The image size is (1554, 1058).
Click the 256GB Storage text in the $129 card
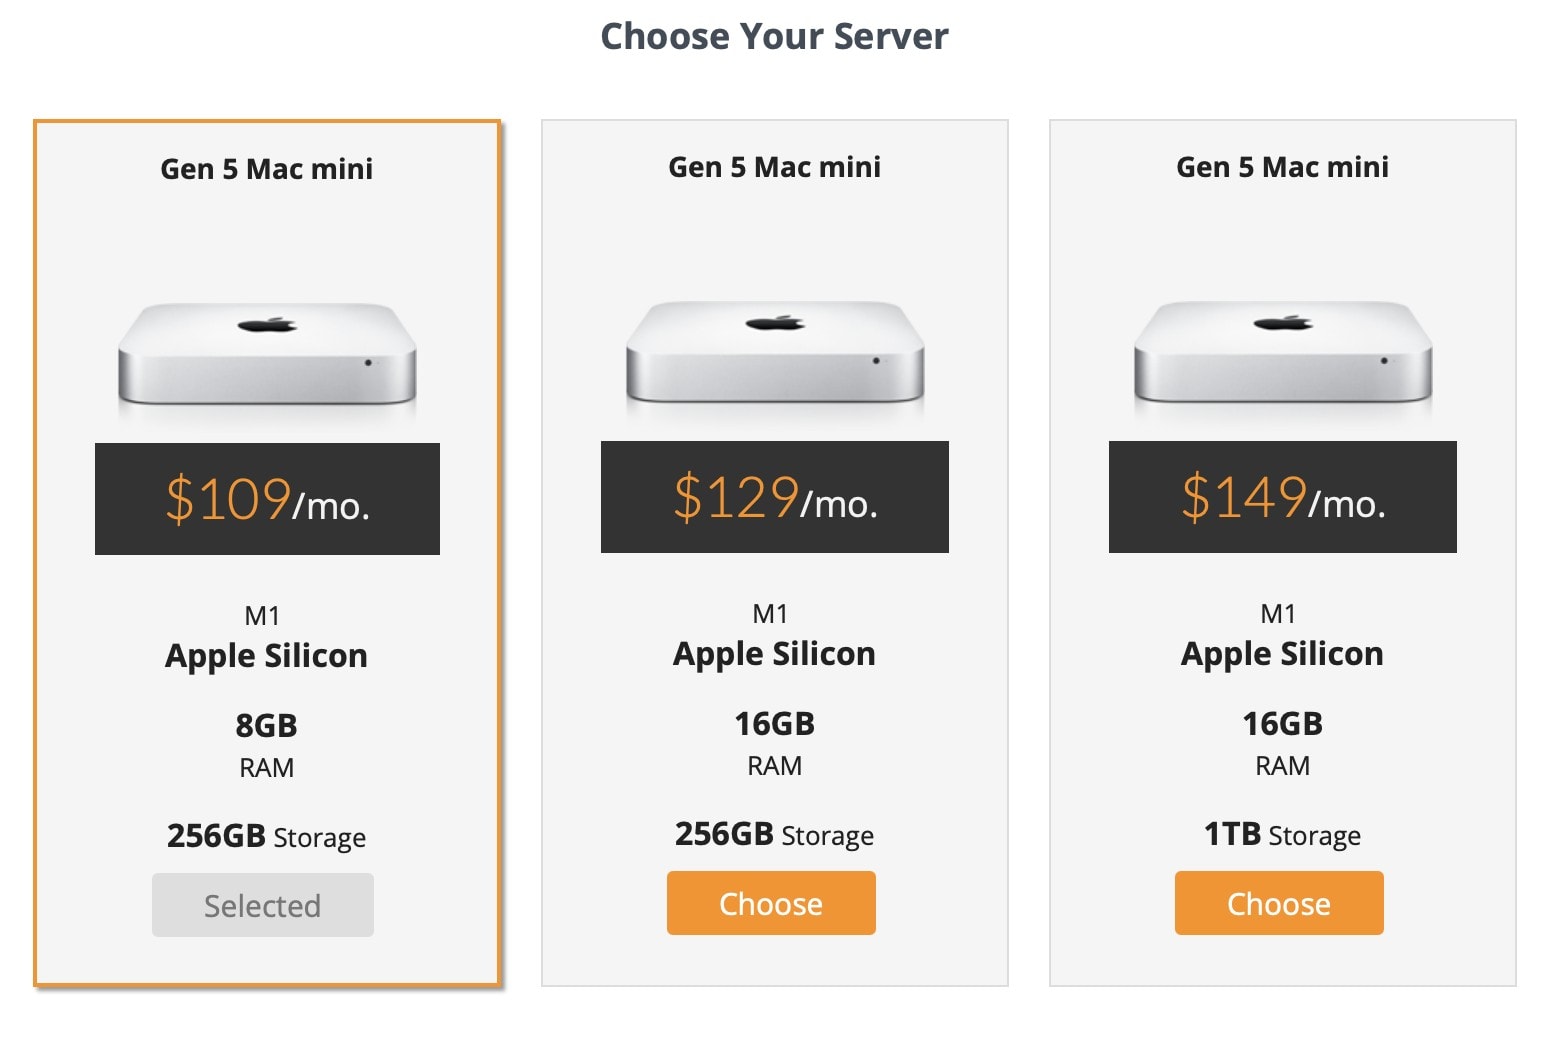coord(775,834)
